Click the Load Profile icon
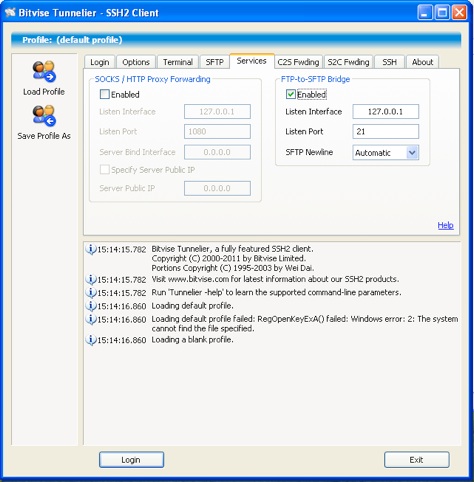474x482 pixels. (x=44, y=71)
